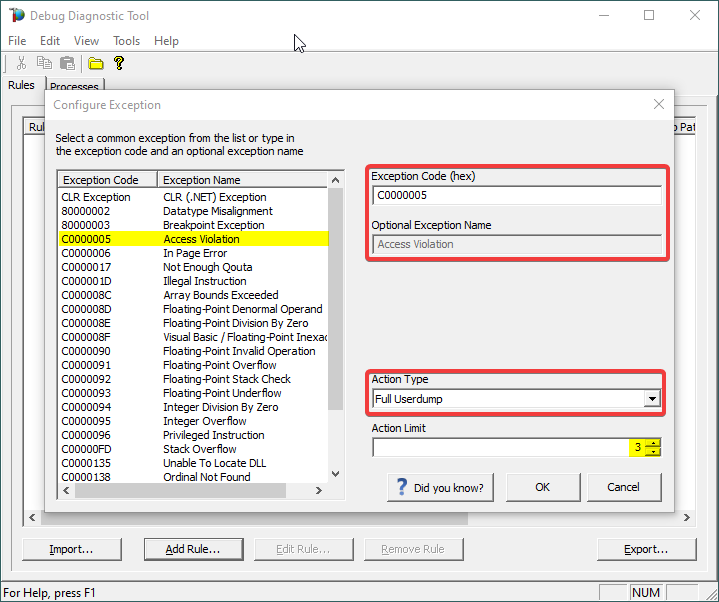Click the Paste clipboard toolbar icon
This screenshot has height=602, width=719.
pyautogui.click(x=67, y=64)
